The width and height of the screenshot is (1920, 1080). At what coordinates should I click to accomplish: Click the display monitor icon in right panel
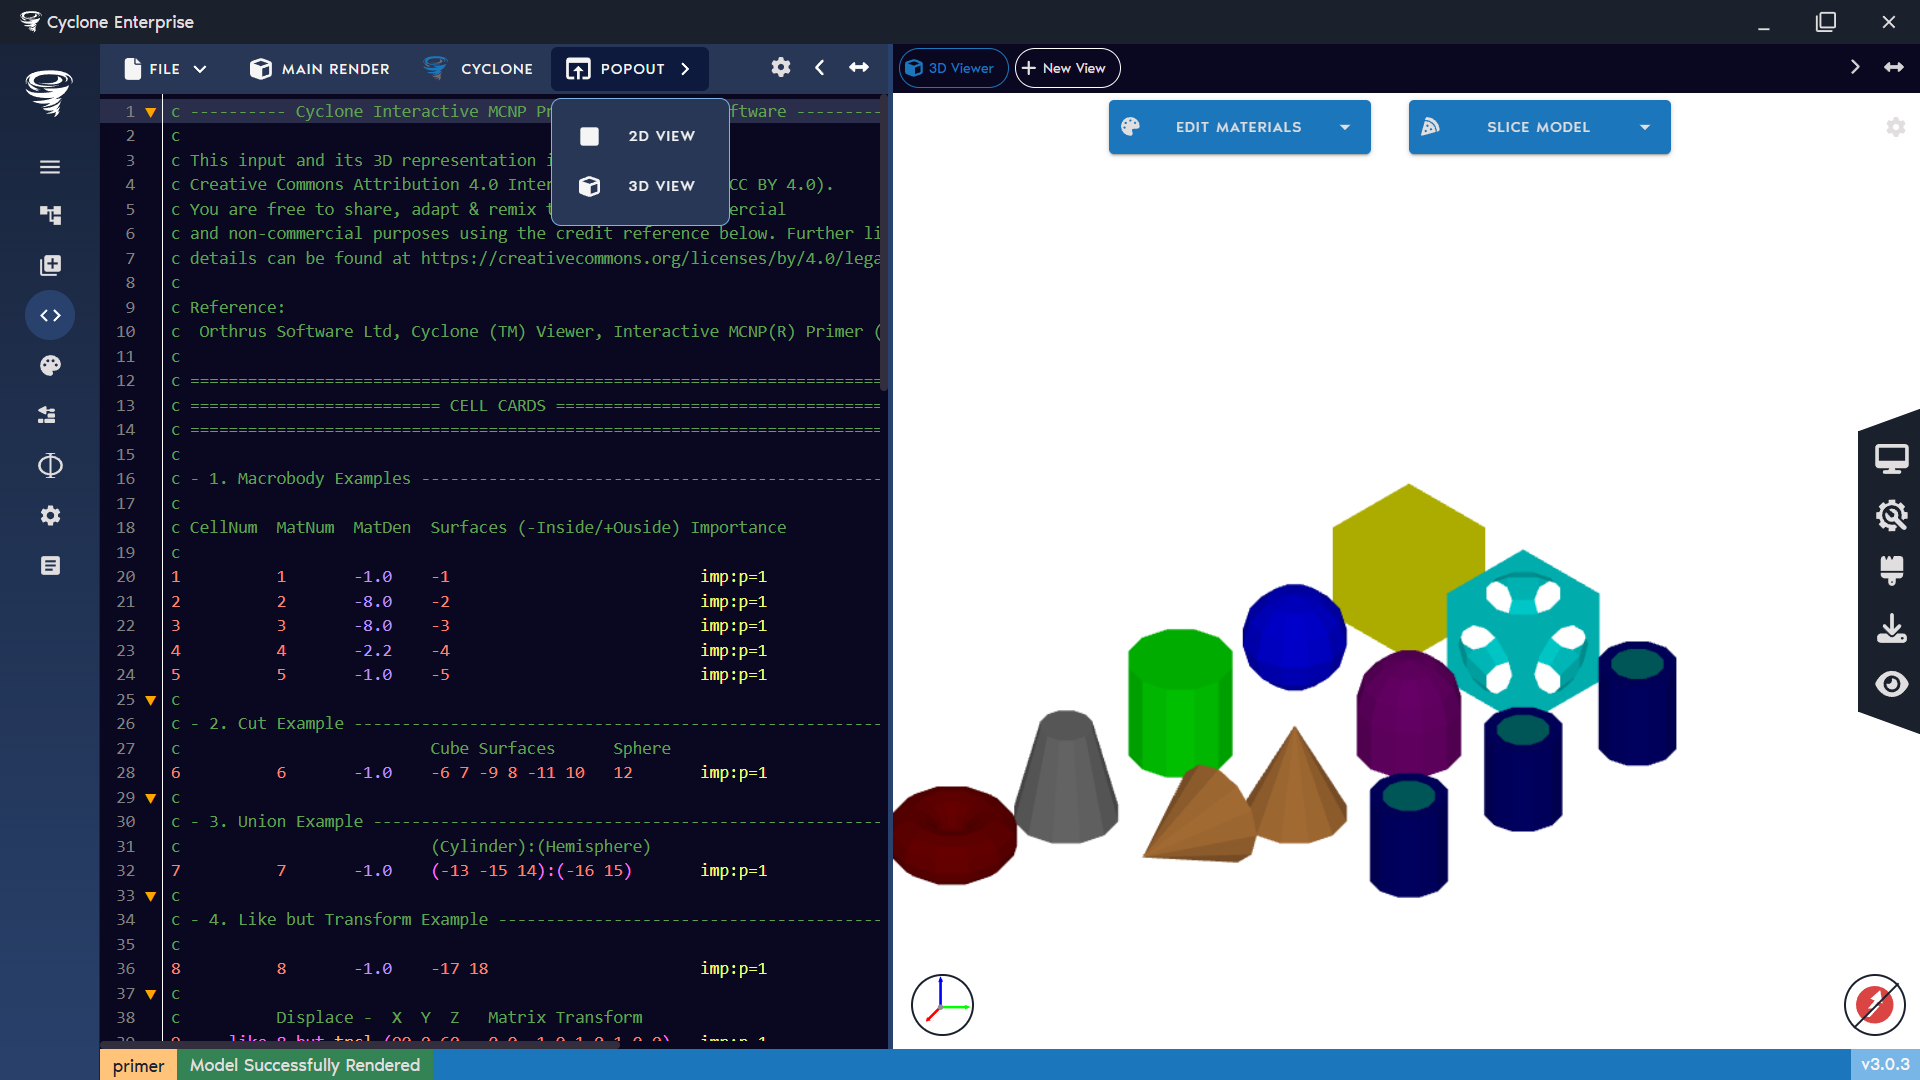click(x=1893, y=457)
